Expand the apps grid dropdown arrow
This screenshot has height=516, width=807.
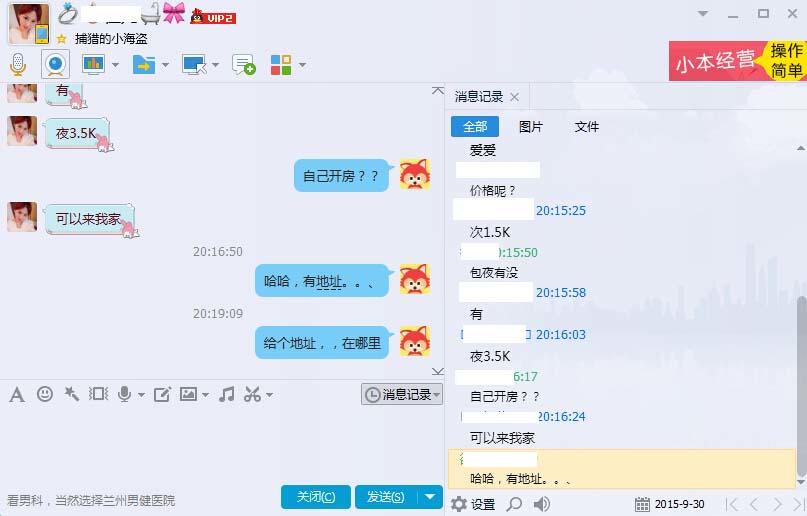pyautogui.click(x=302, y=65)
